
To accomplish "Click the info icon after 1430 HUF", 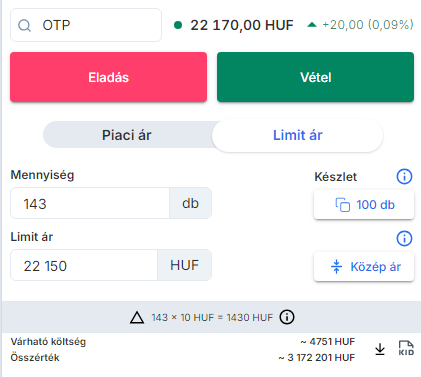I will pos(287,317).
